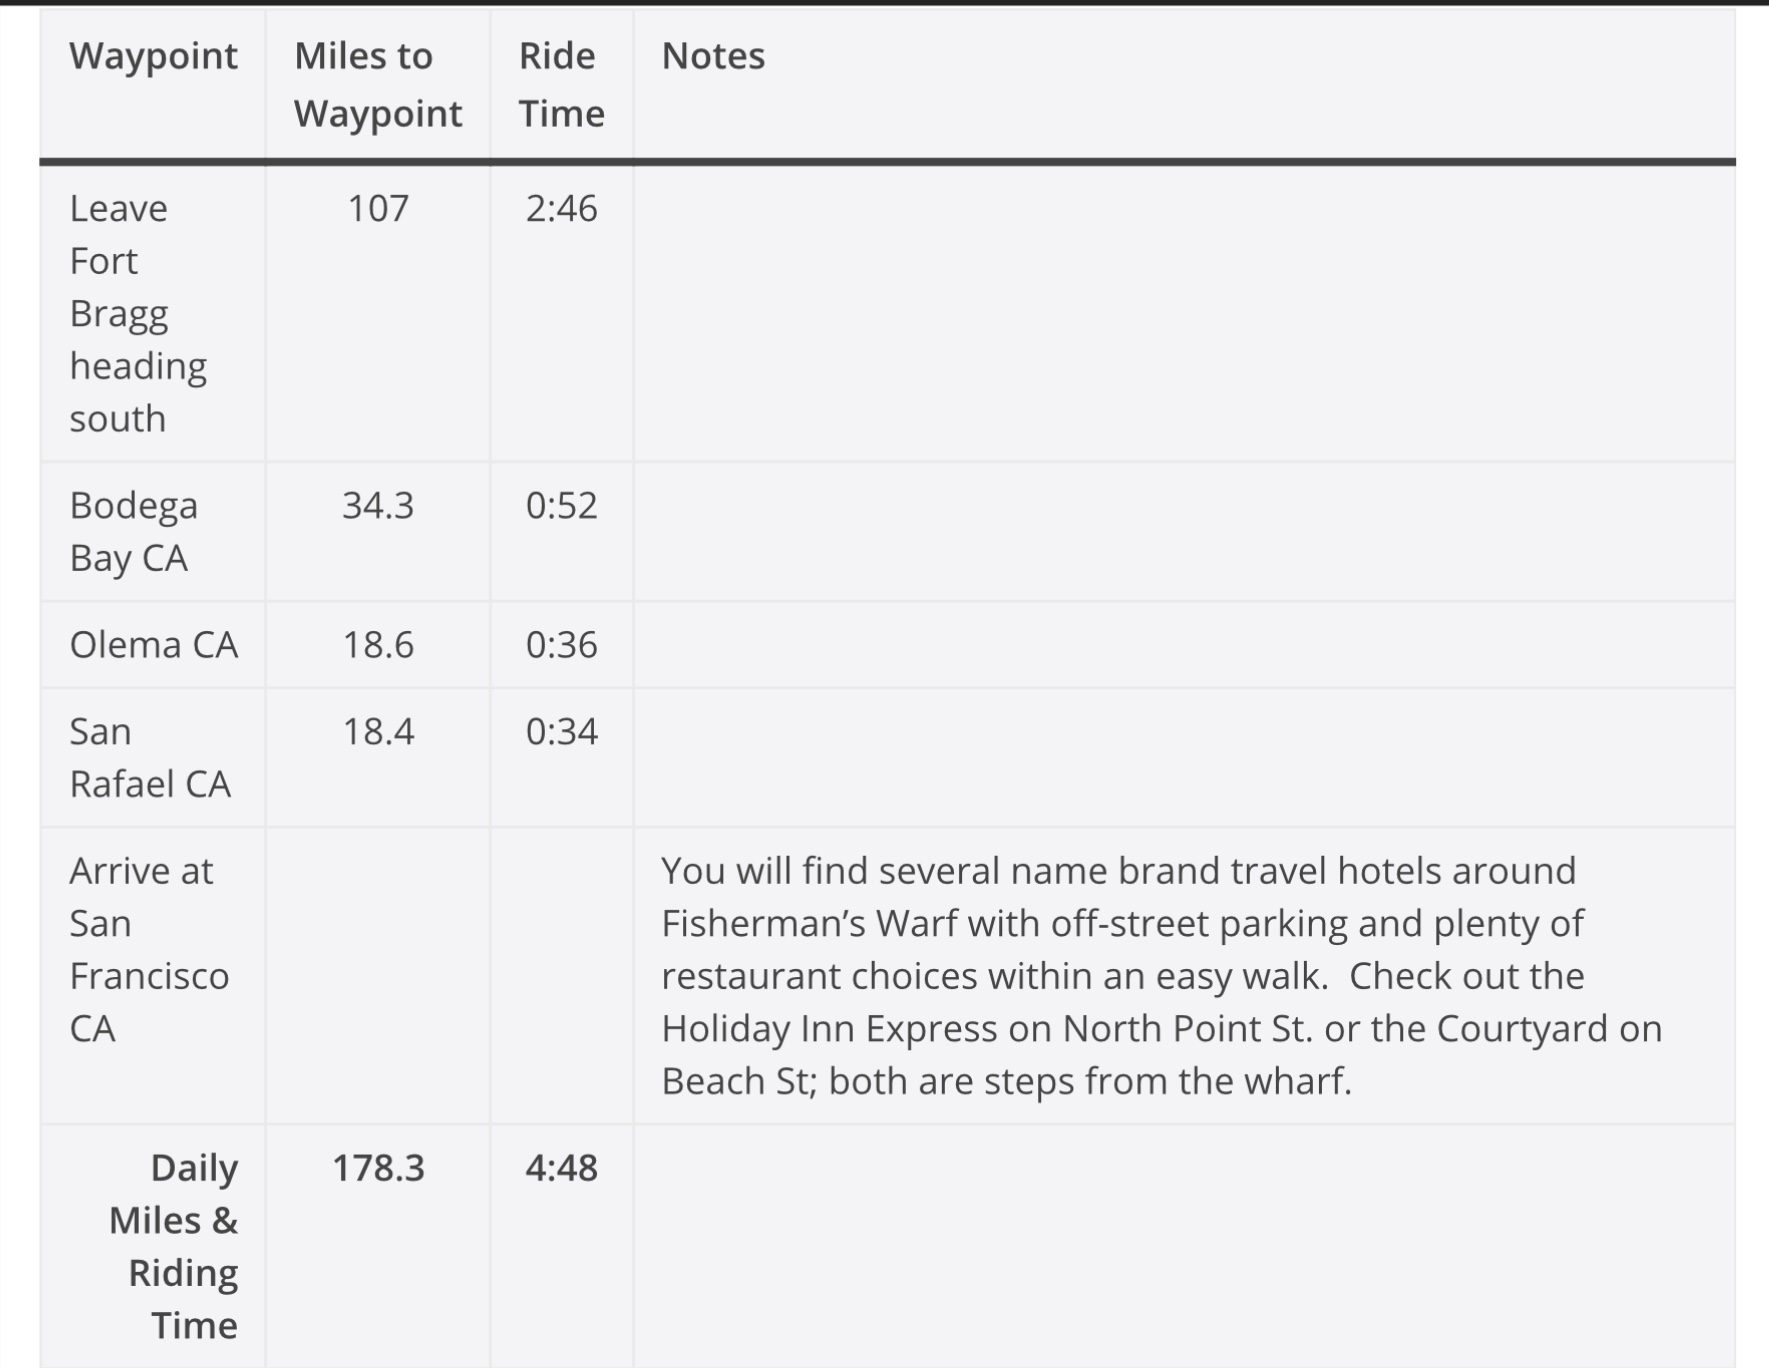Screen dimensions: 1769x1368
Task: Select the Bodega Bay CA waypoint
Action: pos(133,531)
